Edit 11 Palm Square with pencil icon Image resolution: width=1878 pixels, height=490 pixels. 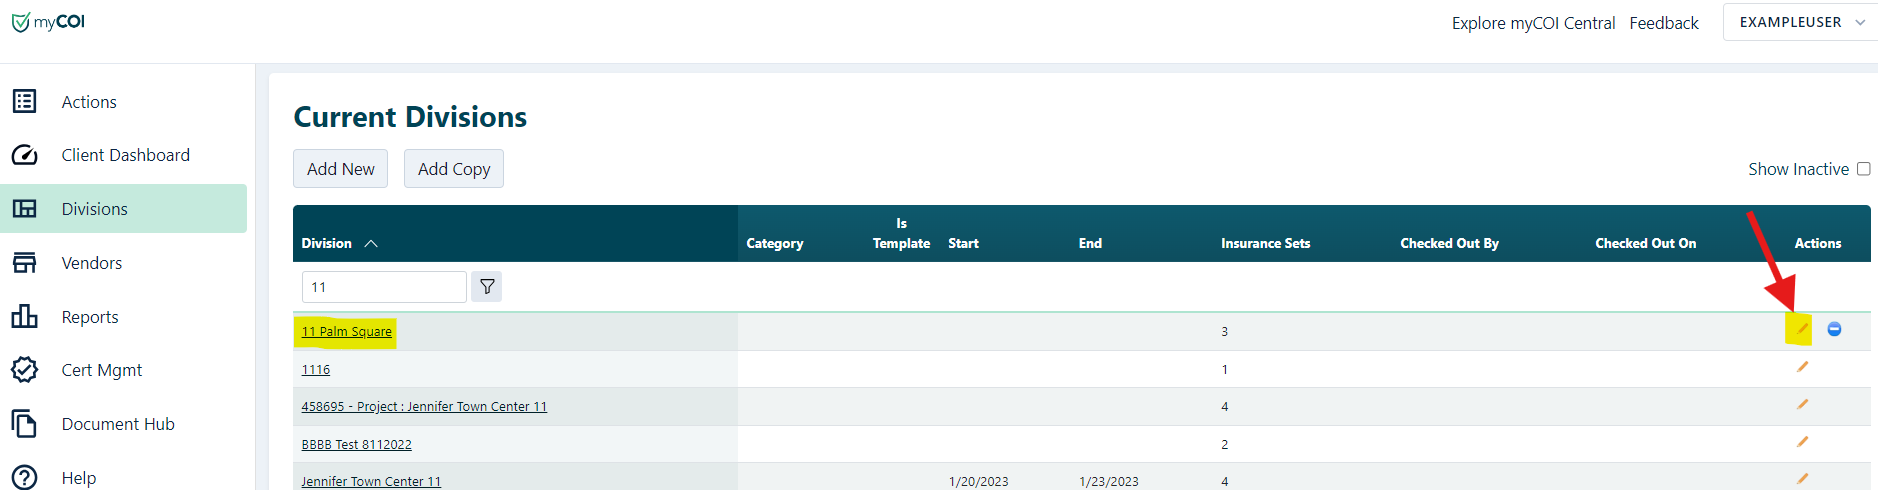1802,329
